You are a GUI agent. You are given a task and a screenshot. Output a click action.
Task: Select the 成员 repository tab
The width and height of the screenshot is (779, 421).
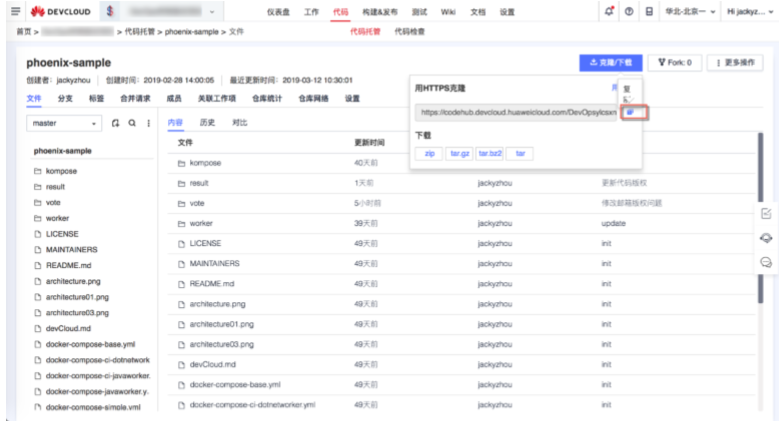pos(174,98)
